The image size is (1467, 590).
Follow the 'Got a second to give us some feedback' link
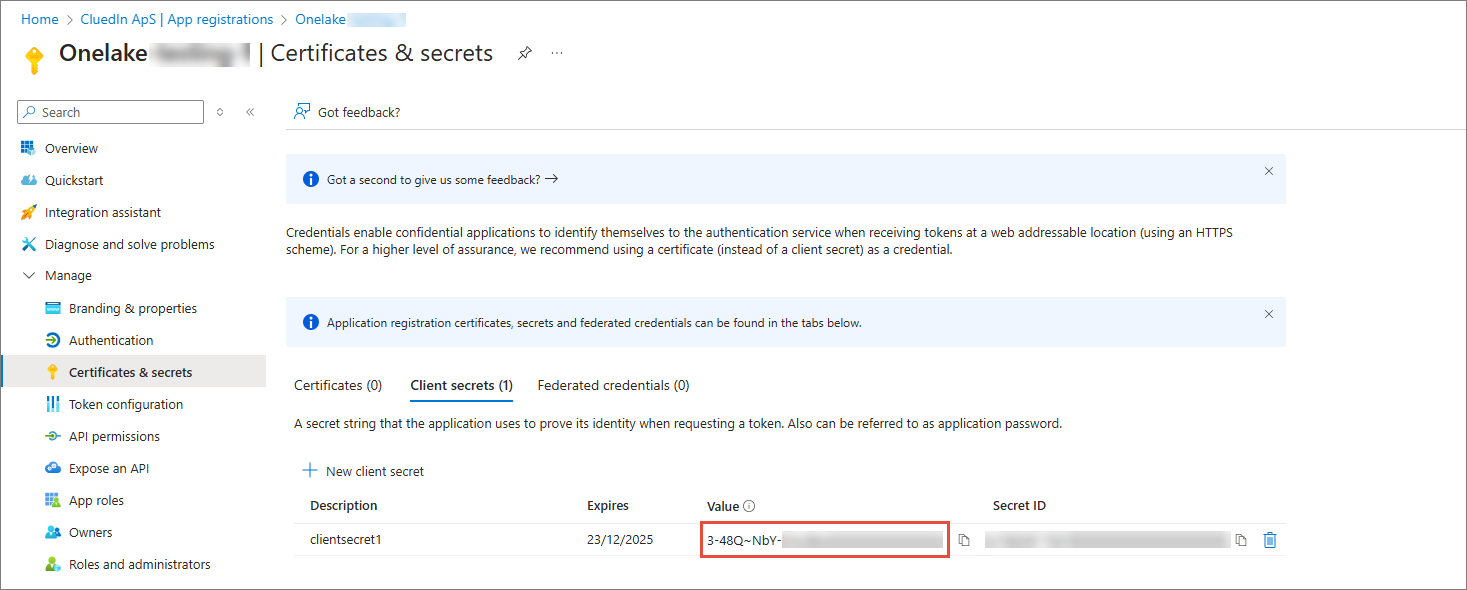click(442, 179)
